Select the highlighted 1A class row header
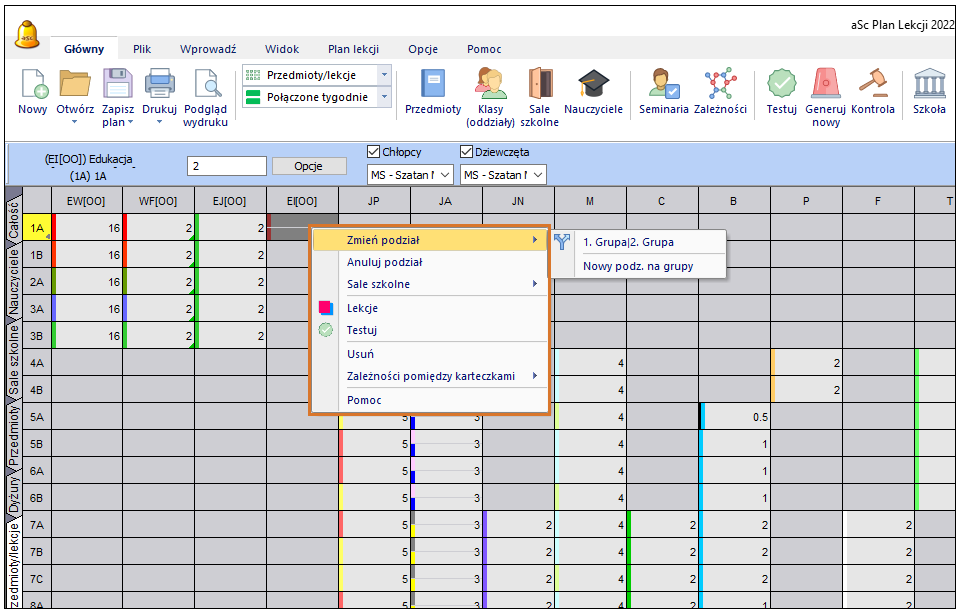962x614 pixels. tap(37, 228)
